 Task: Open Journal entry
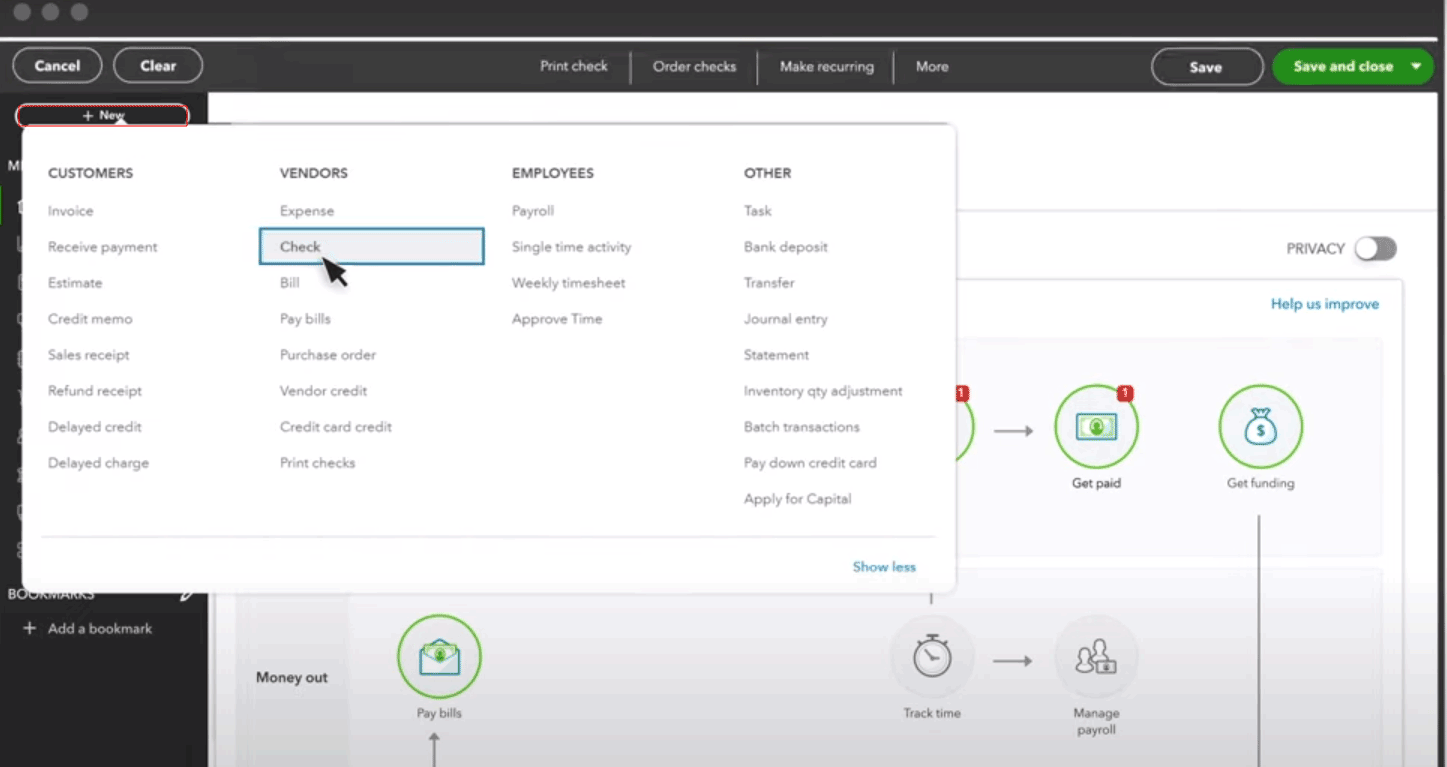pyautogui.click(x=786, y=319)
